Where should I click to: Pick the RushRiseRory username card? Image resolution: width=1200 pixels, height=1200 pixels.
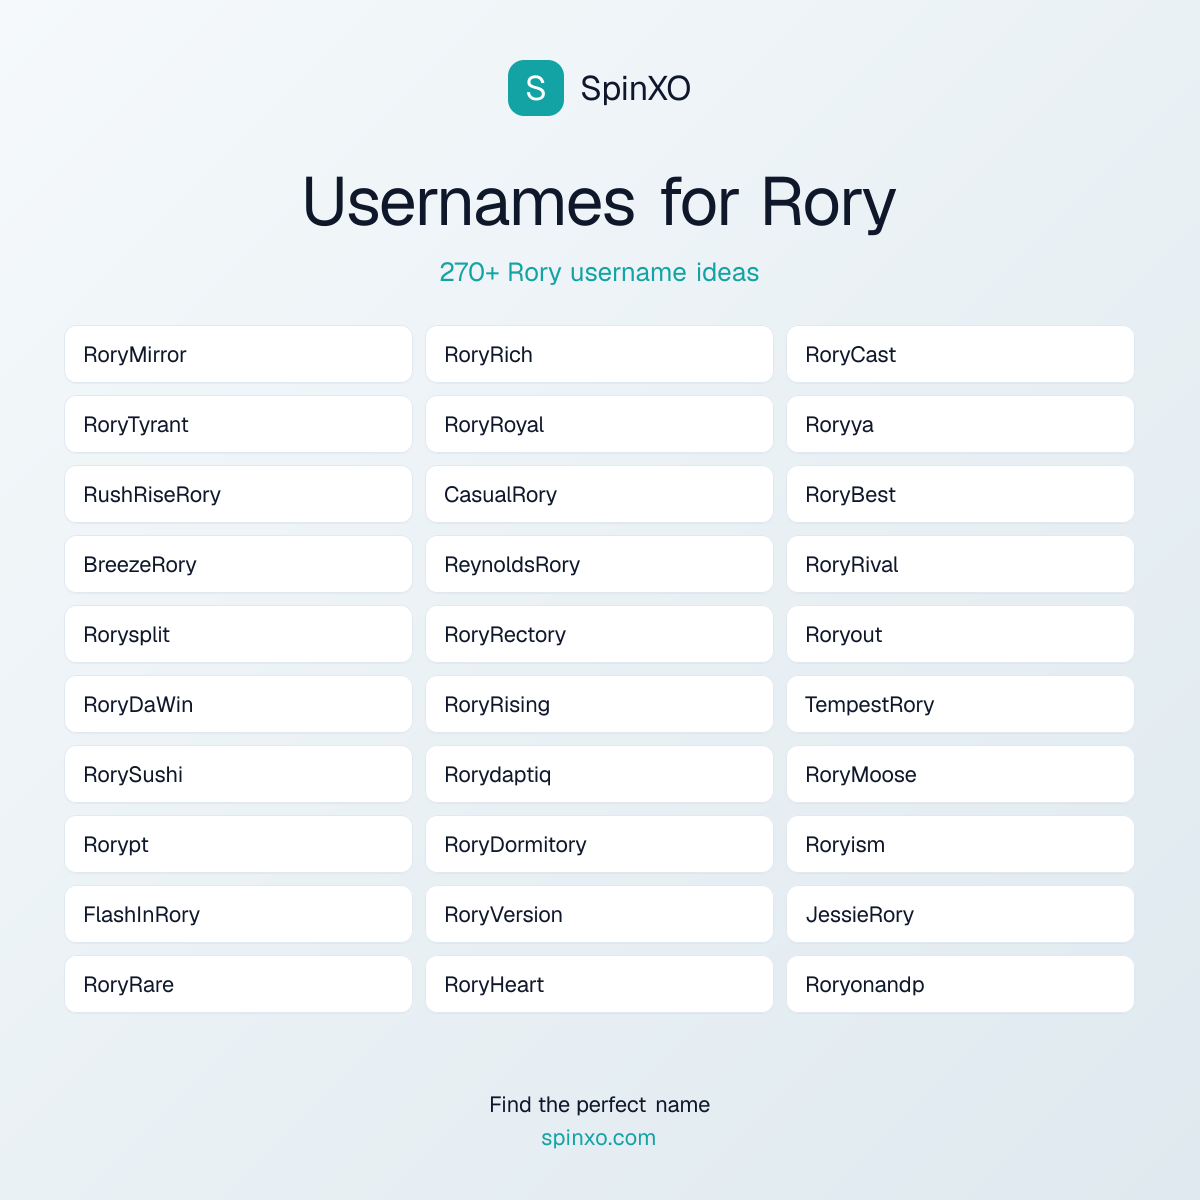[x=238, y=494]
